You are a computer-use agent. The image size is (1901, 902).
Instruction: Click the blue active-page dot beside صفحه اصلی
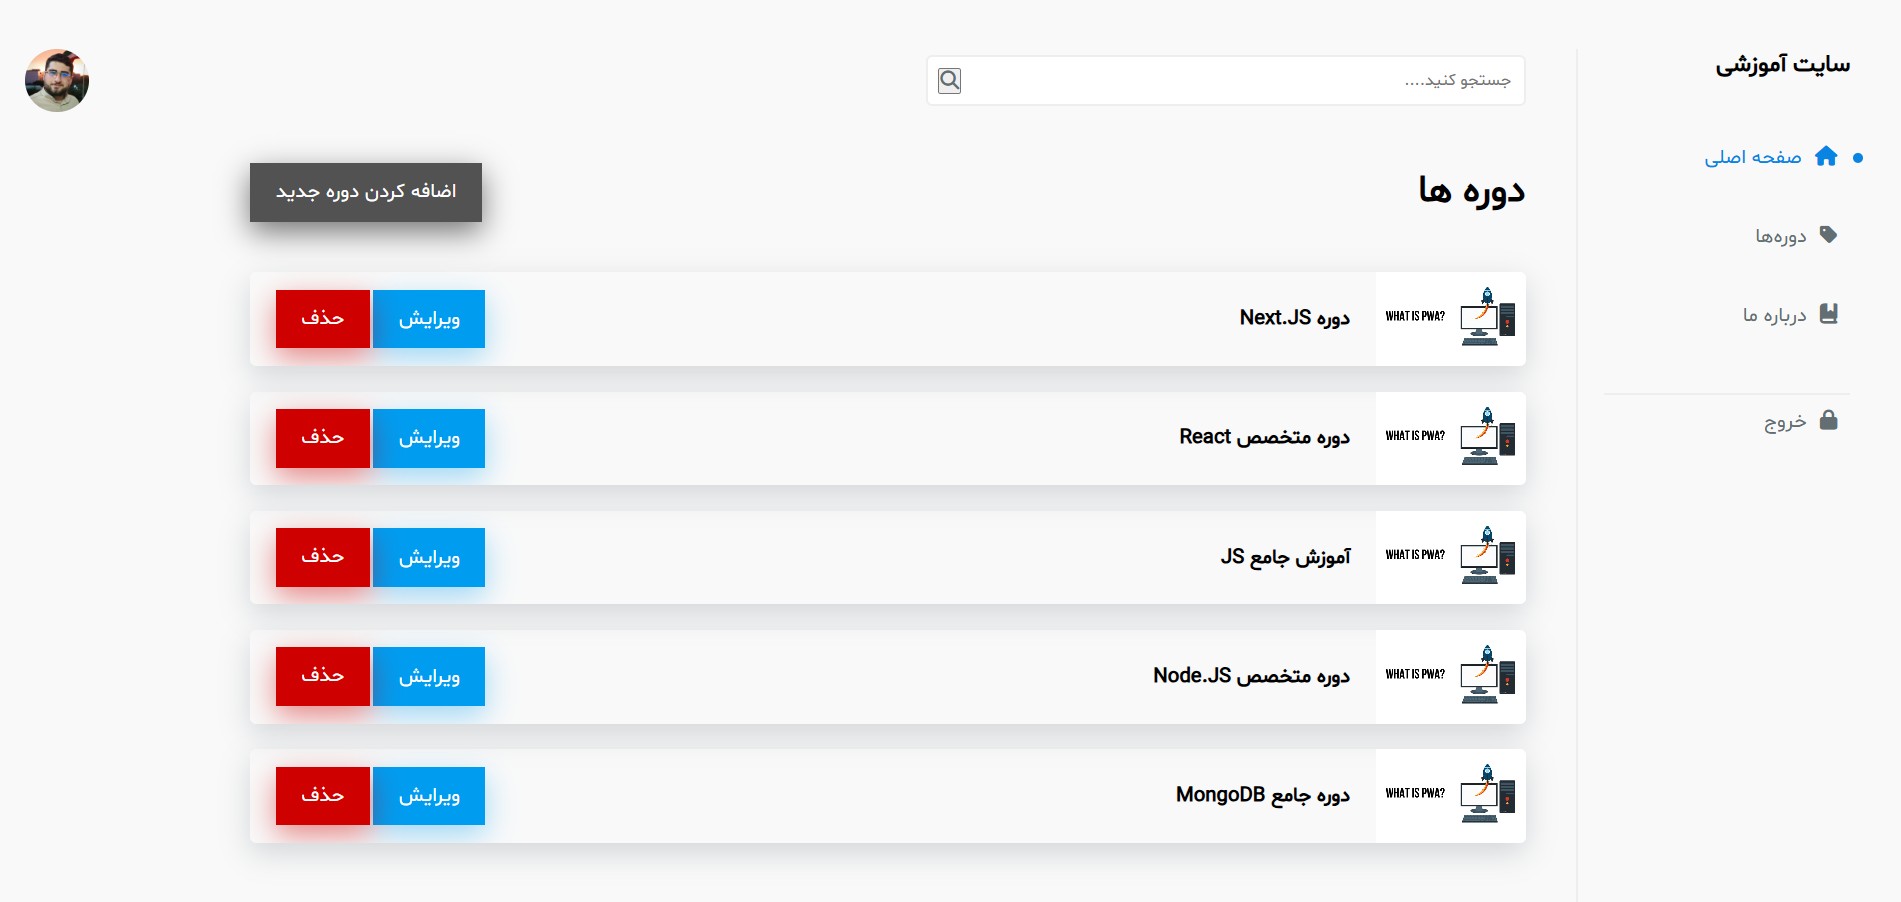[1857, 156]
